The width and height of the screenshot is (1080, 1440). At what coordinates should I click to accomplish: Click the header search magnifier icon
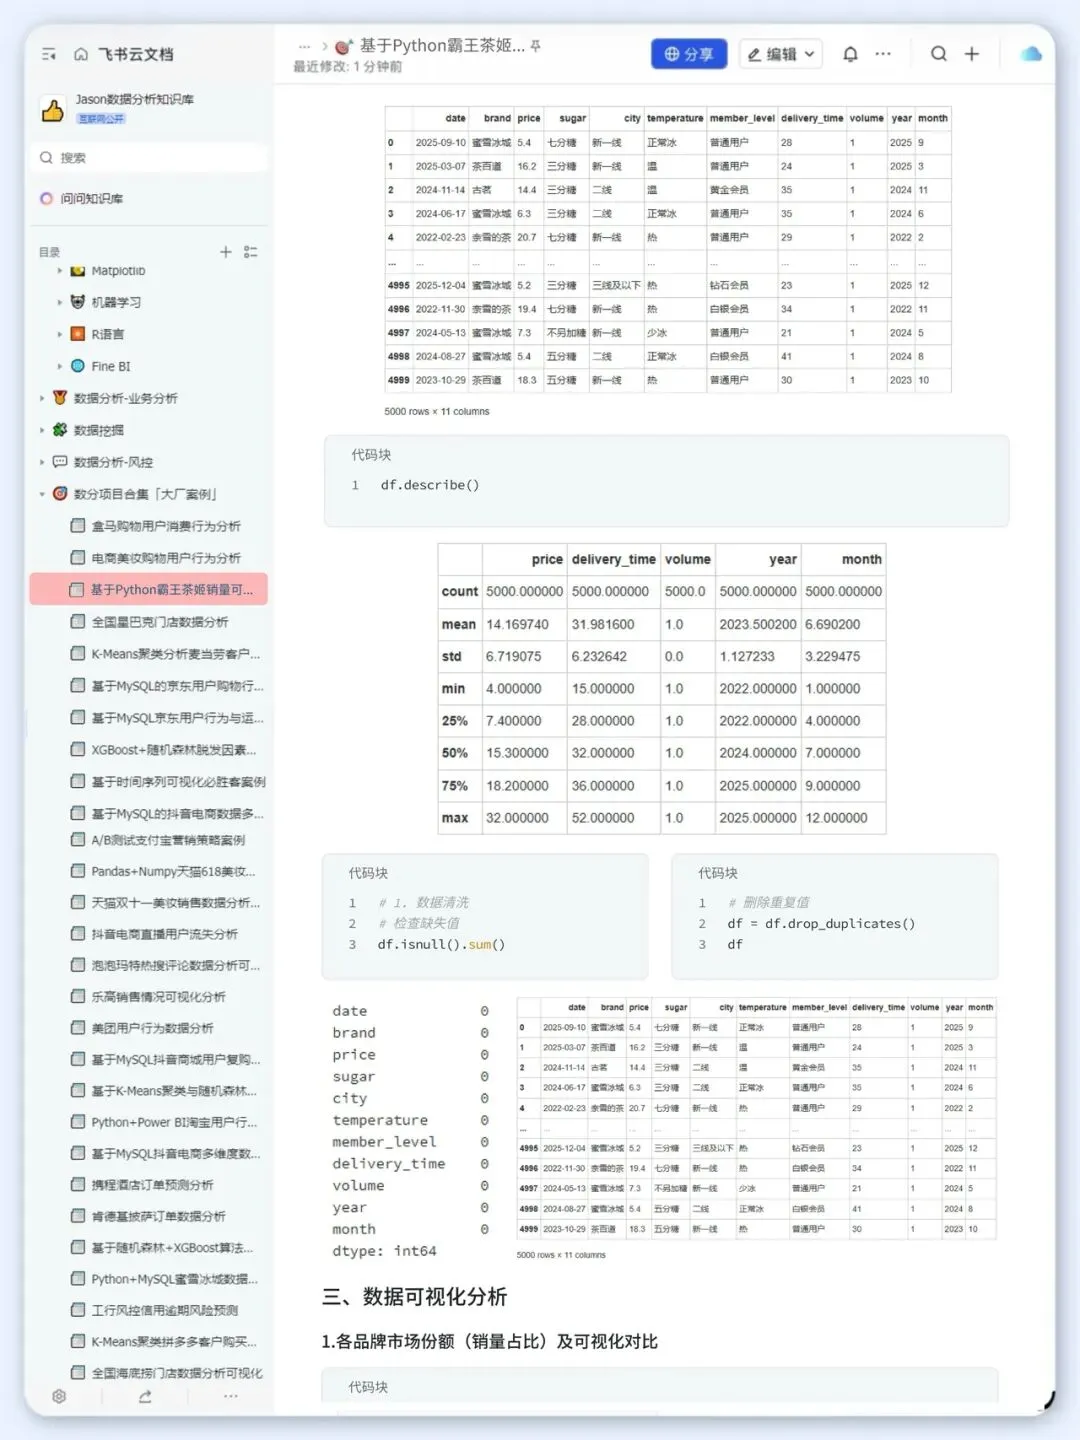click(938, 54)
